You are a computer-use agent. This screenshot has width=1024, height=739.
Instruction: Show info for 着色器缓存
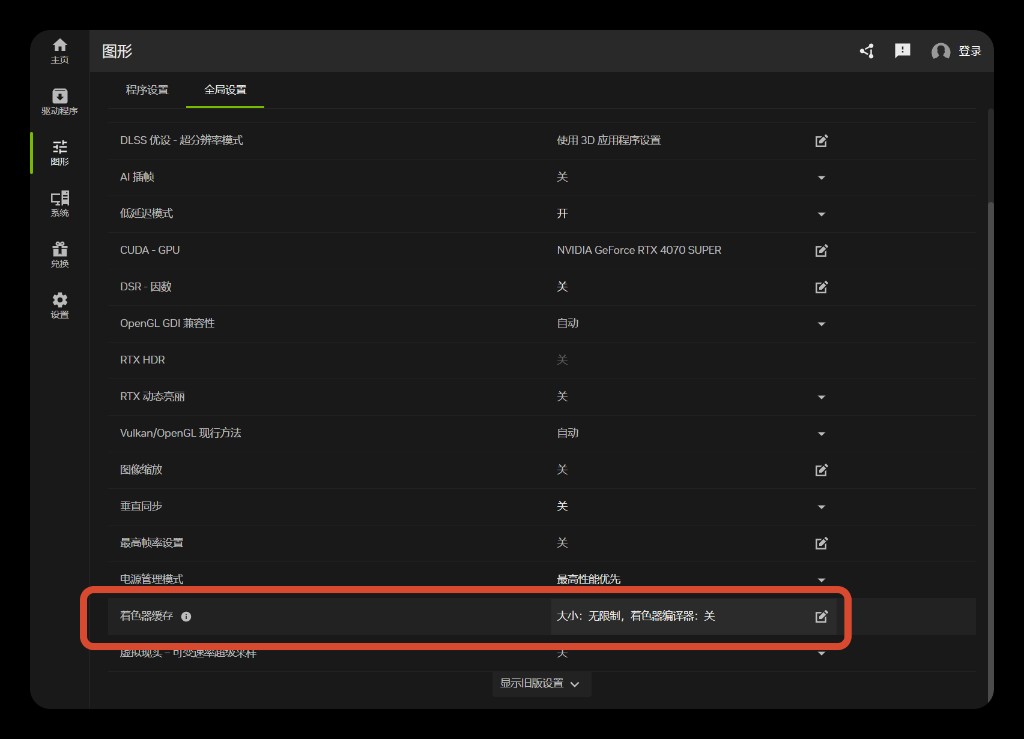click(186, 616)
